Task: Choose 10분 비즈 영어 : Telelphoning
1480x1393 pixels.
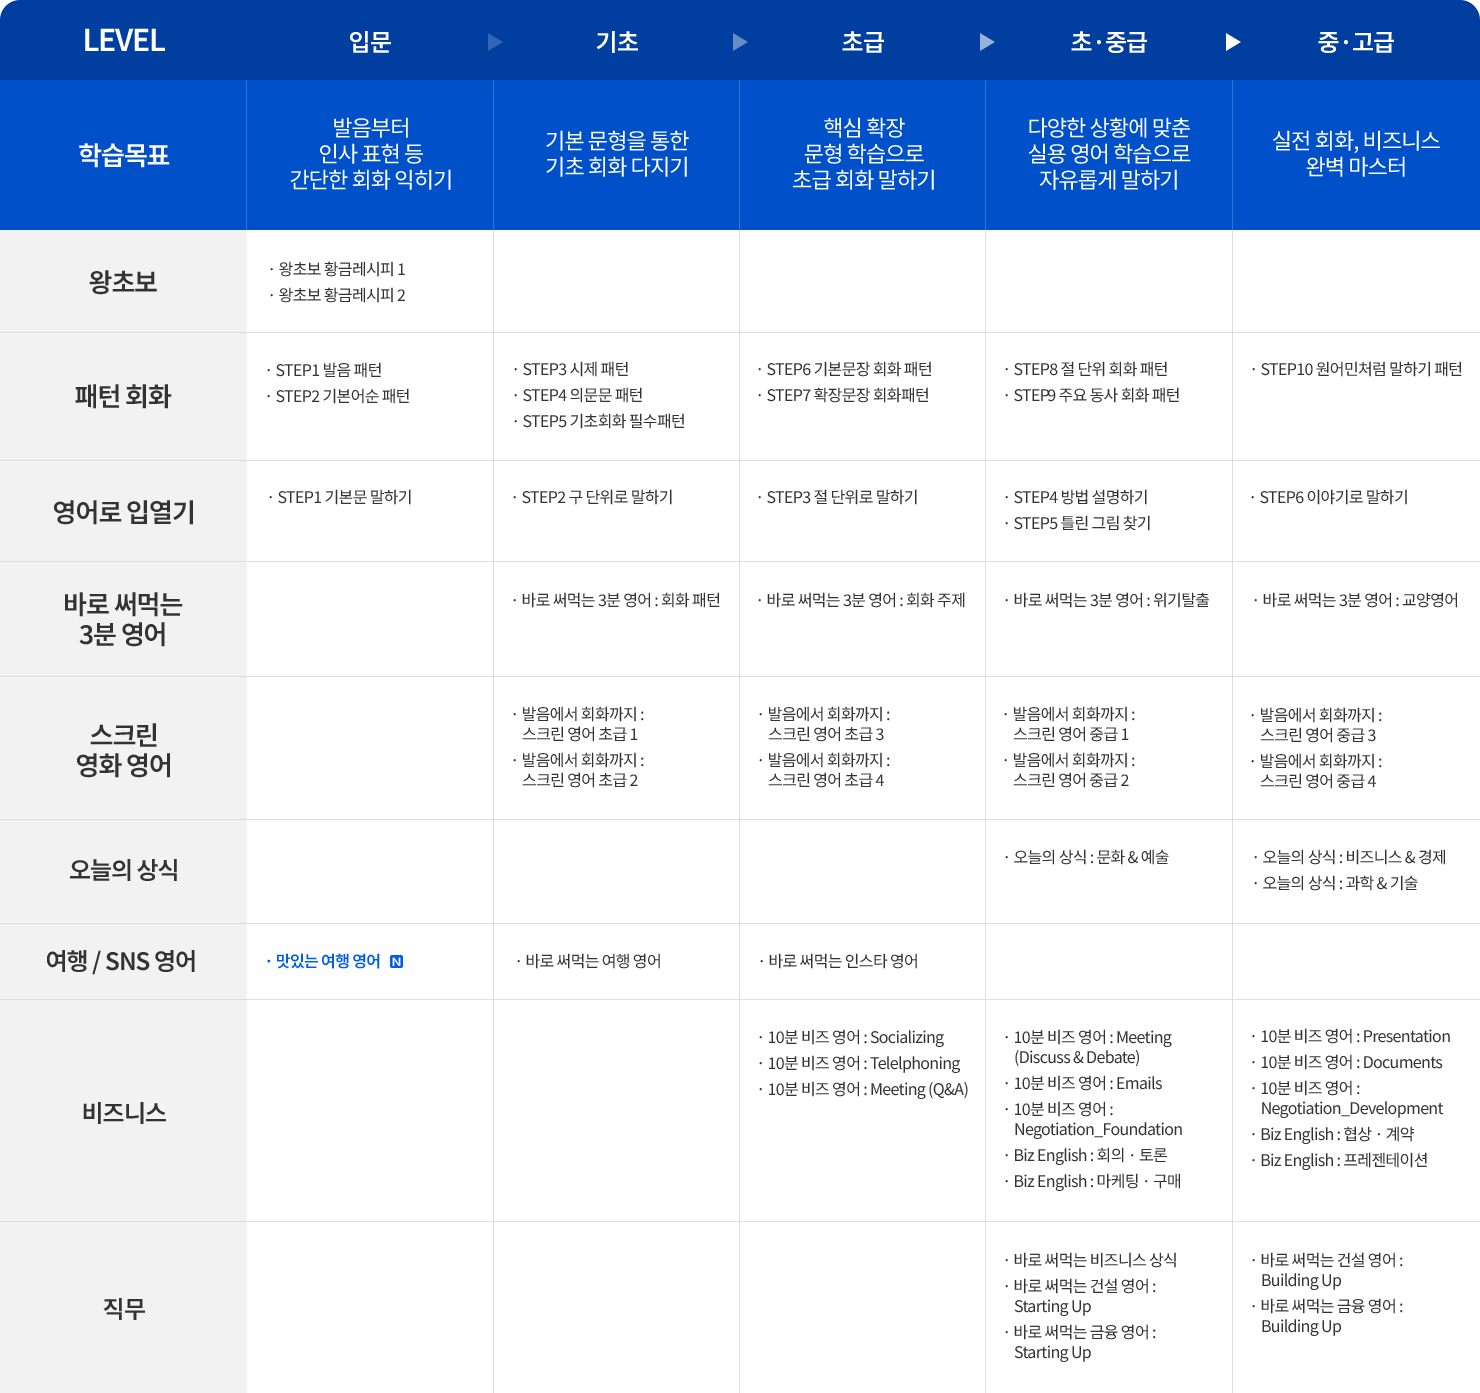Action: click(x=863, y=1064)
